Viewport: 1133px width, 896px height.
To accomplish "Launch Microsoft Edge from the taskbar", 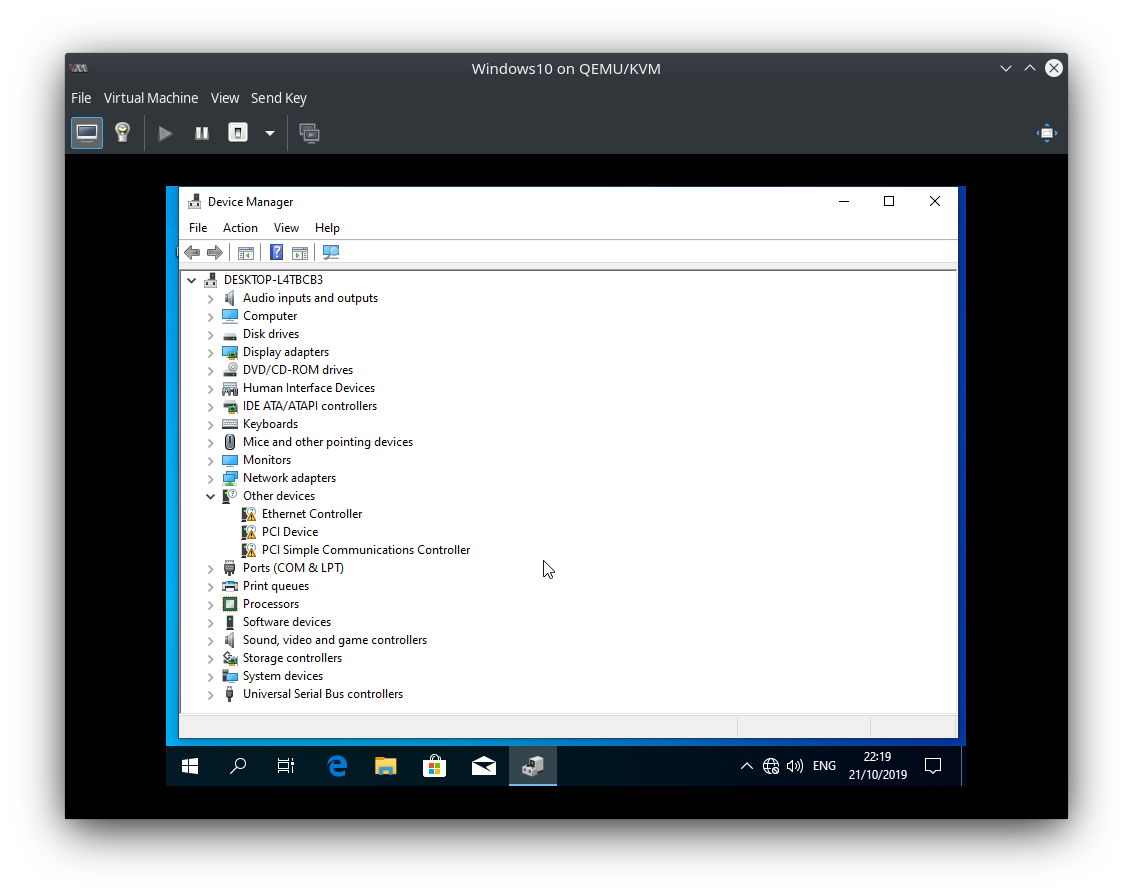I will 337,766.
